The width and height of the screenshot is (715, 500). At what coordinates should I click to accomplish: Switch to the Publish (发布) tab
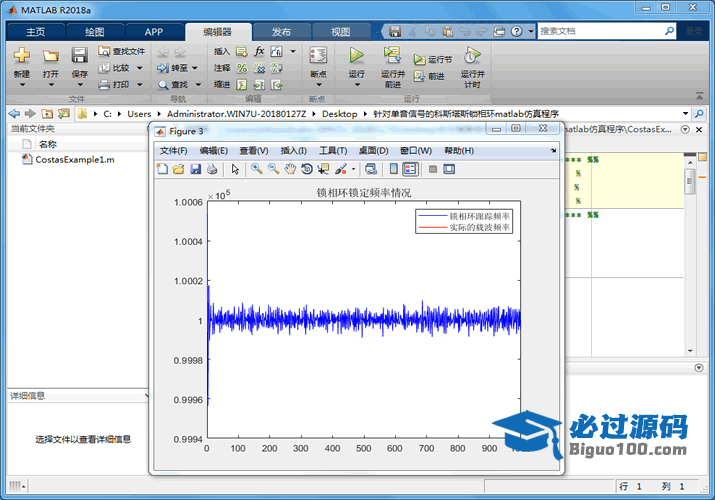(x=281, y=32)
